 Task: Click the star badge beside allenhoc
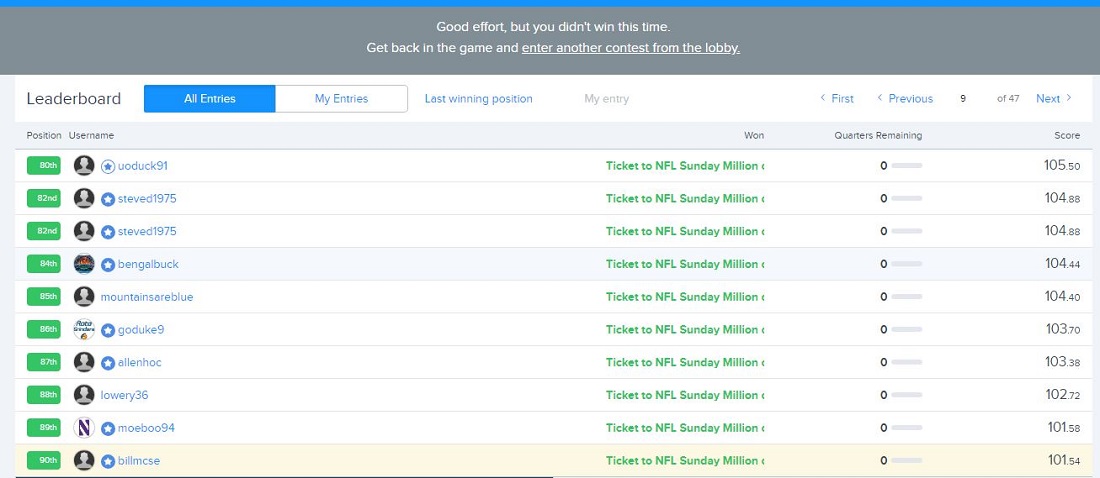pyautogui.click(x=108, y=363)
